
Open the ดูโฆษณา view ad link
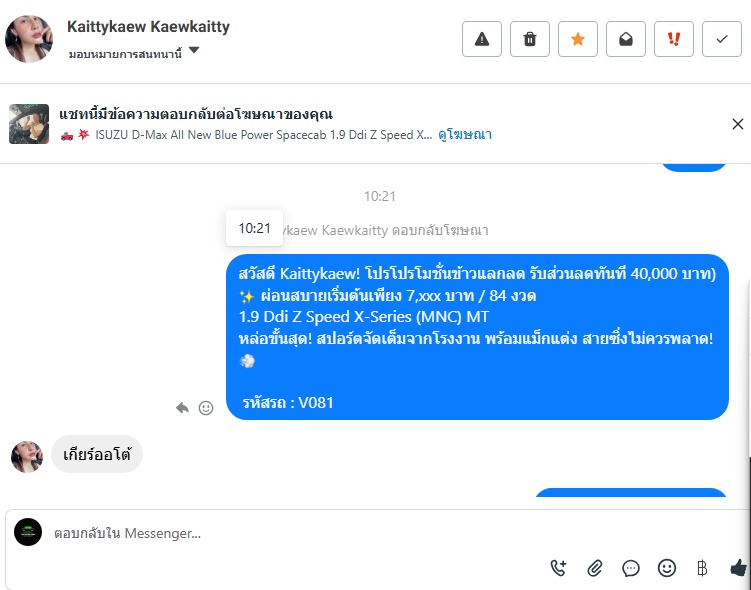465,135
